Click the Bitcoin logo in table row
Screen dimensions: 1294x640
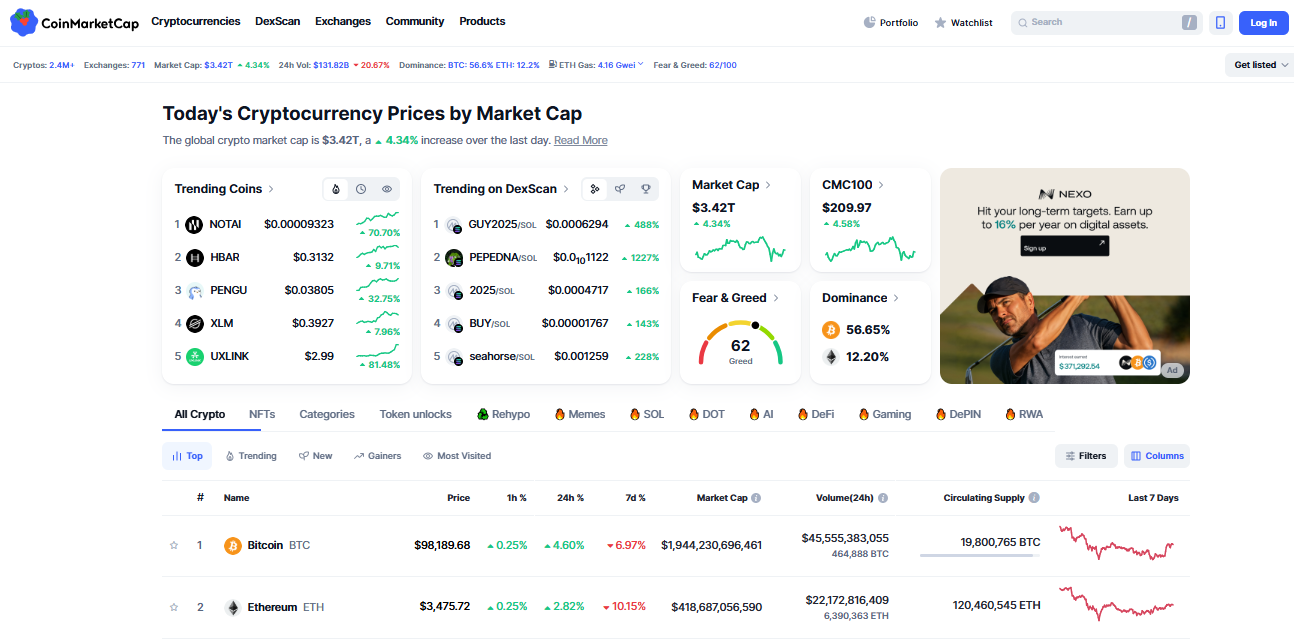pos(233,546)
